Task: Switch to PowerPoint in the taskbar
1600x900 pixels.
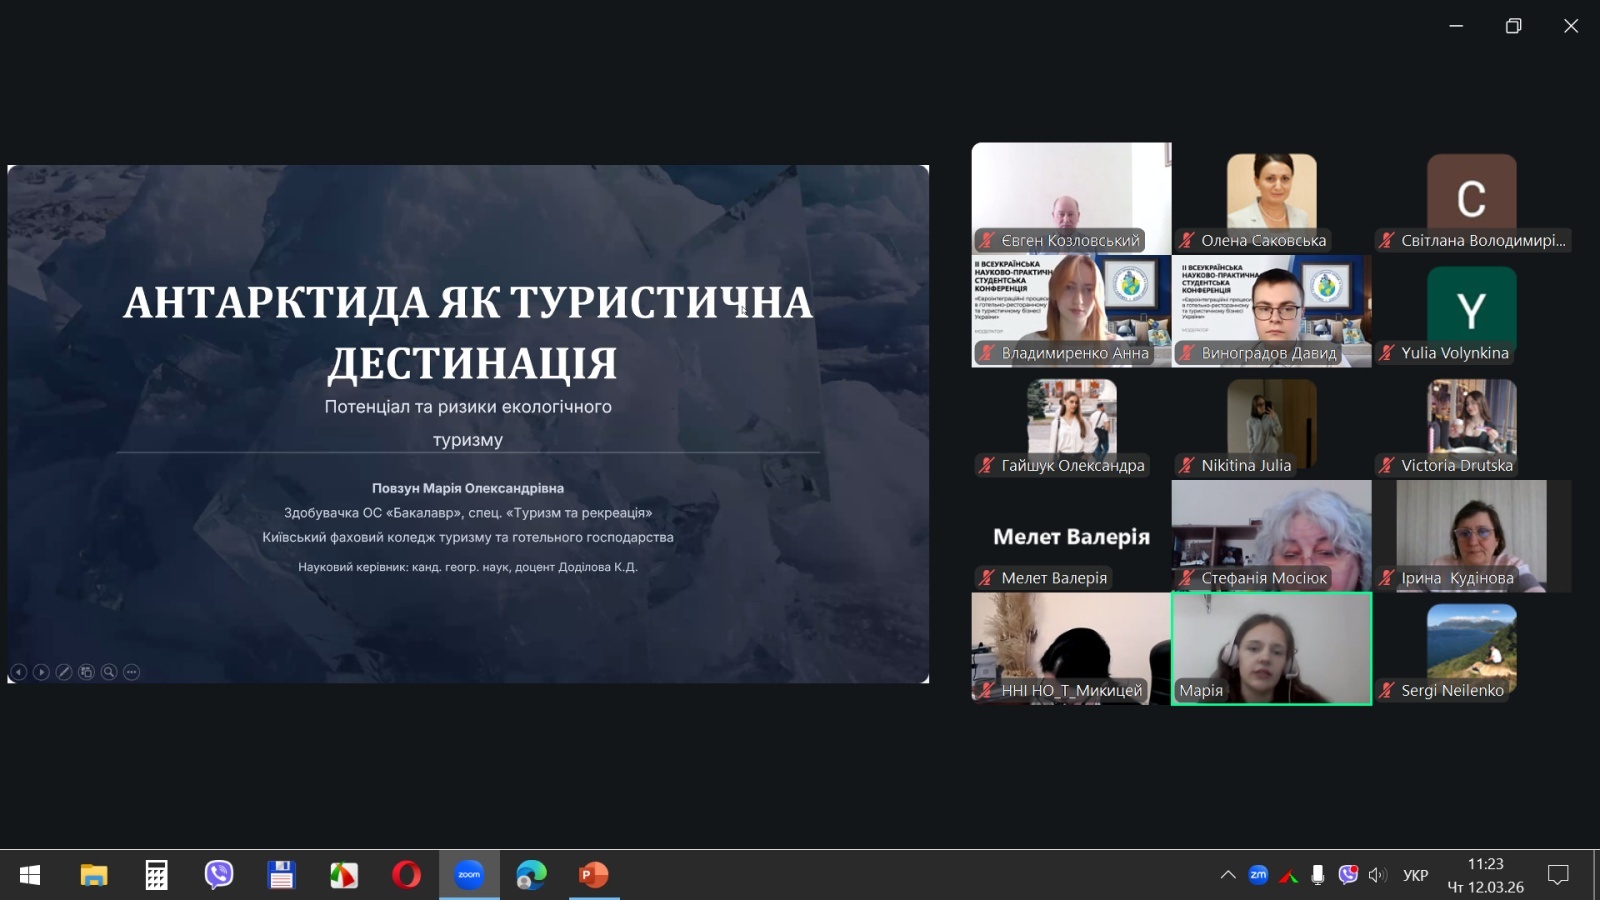Action: point(594,875)
